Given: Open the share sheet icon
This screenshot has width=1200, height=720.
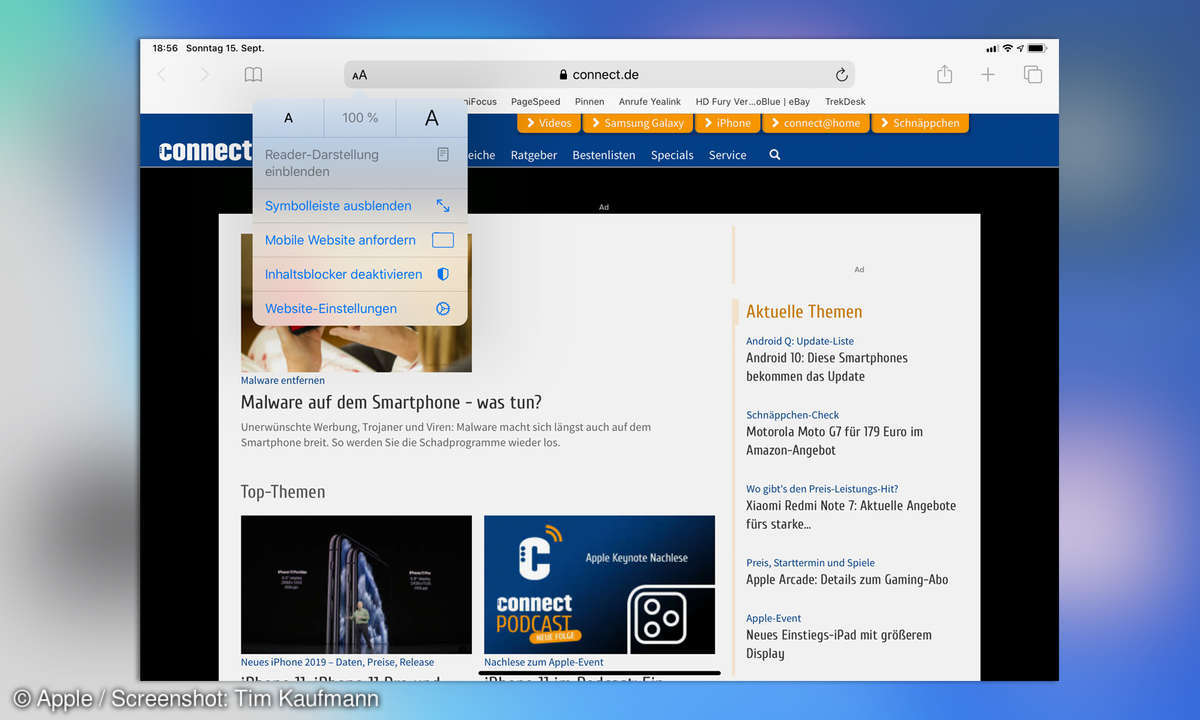Looking at the screenshot, I should (944, 74).
